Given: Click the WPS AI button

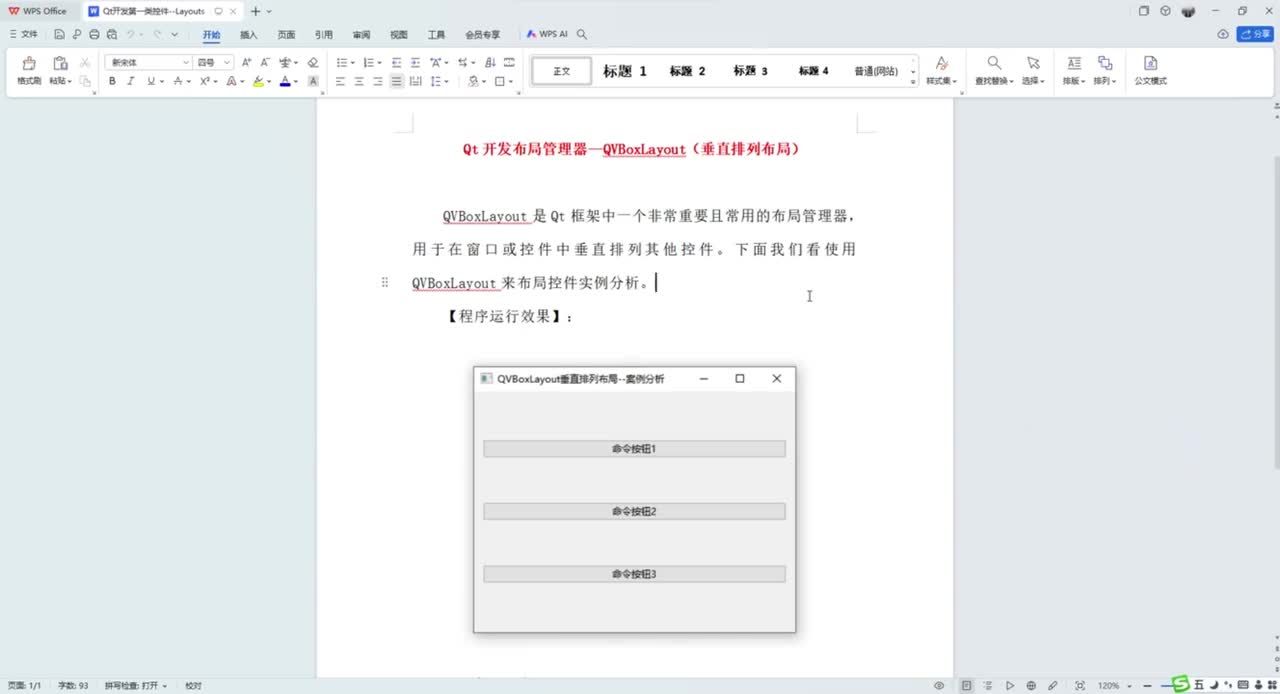Looking at the screenshot, I should (548, 34).
